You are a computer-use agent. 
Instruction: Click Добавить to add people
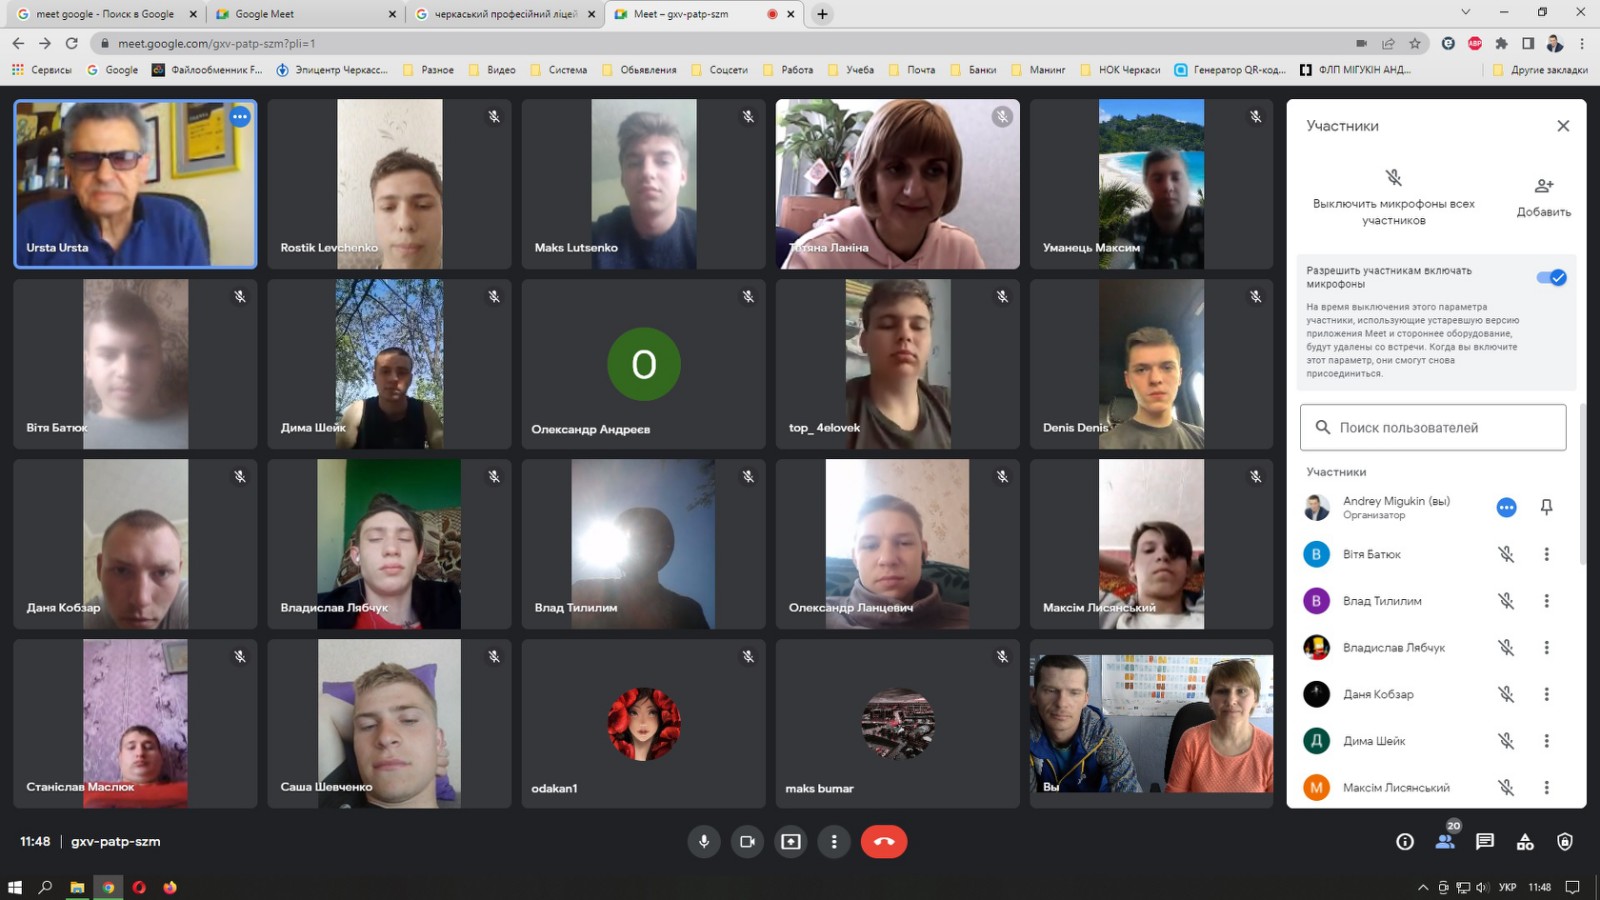[x=1543, y=196]
